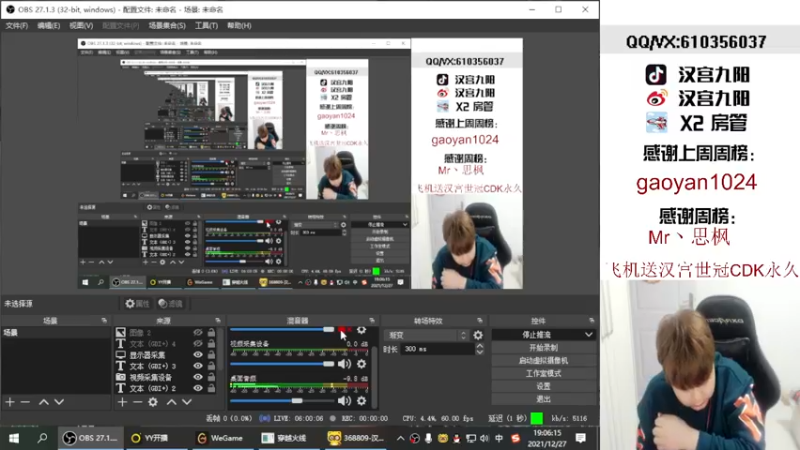Undock 控件 panel via header icon
The height and width of the screenshot is (450, 800).
tap(591, 320)
